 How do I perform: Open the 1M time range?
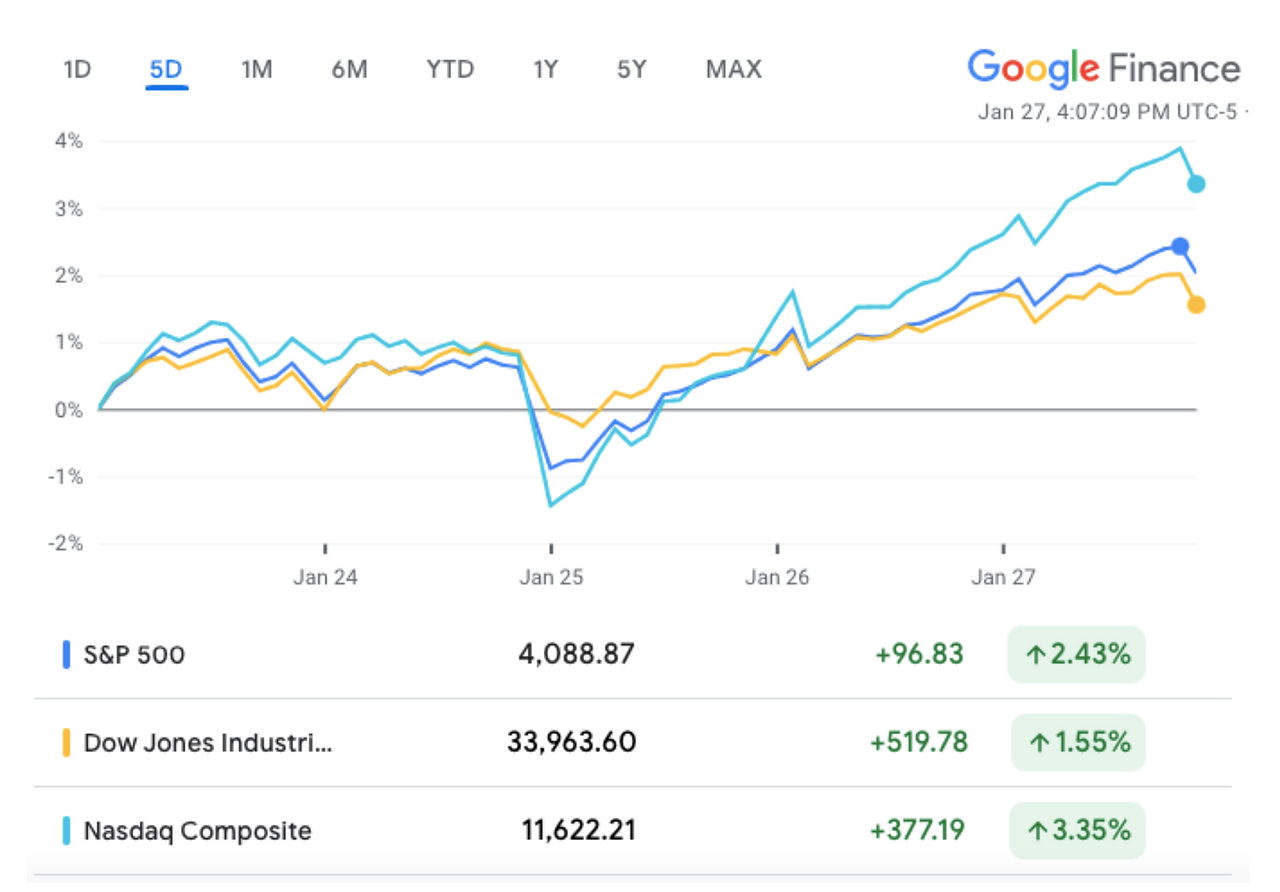257,70
